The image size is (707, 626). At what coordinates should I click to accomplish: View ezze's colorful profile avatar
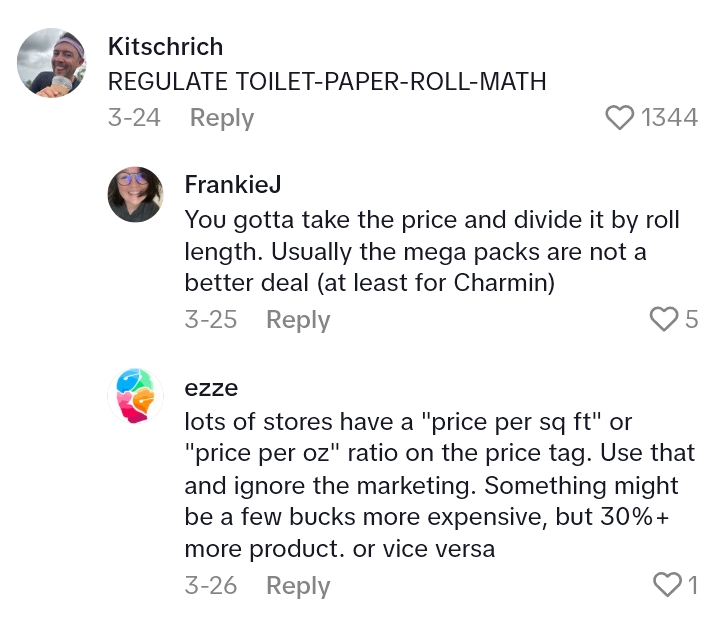pos(135,396)
